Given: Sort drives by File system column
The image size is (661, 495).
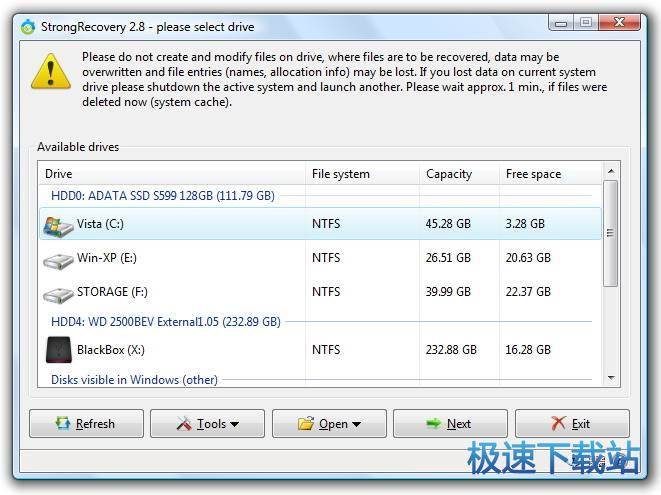Looking at the screenshot, I should [x=360, y=174].
